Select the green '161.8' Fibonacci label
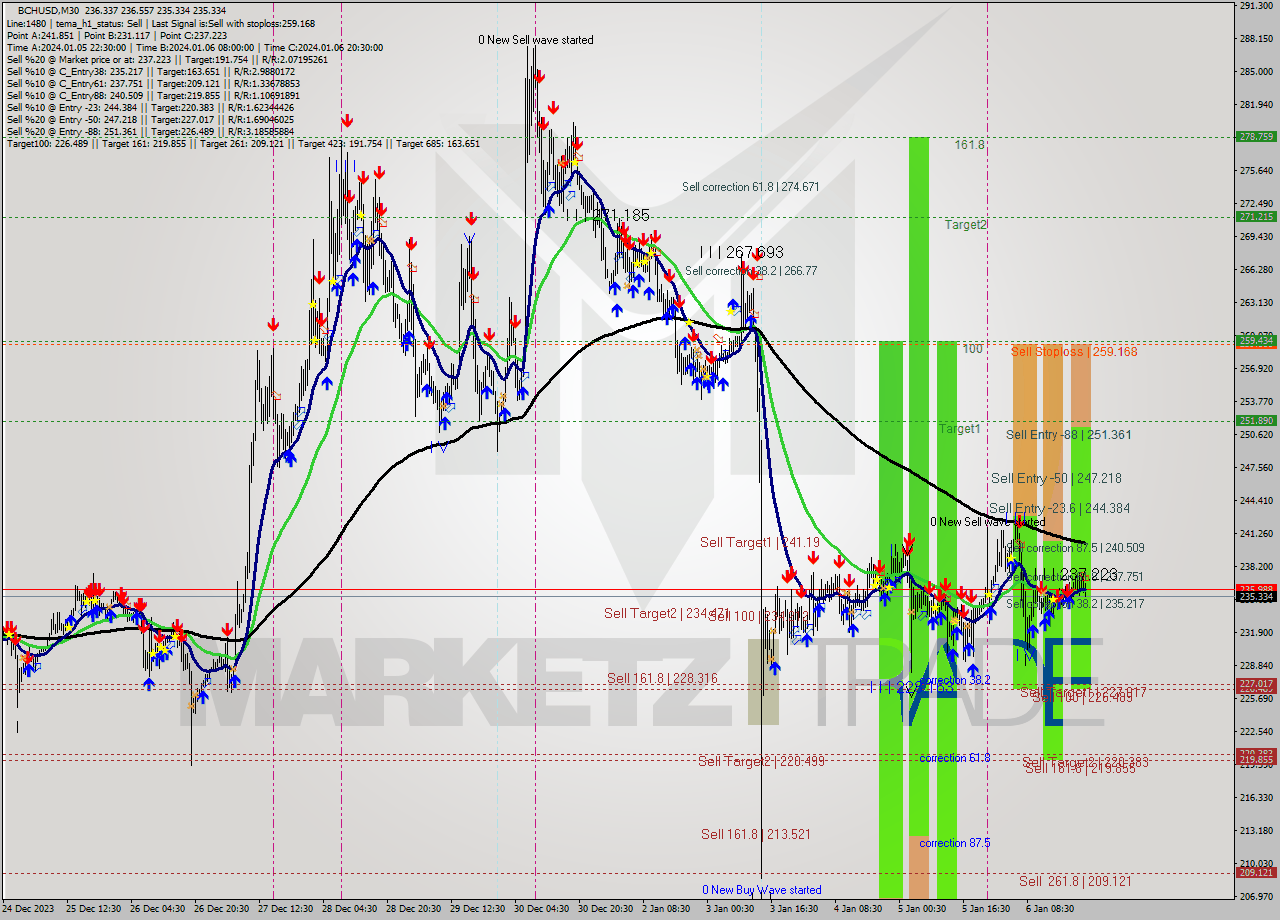The width and height of the screenshot is (1280, 920). [x=969, y=145]
